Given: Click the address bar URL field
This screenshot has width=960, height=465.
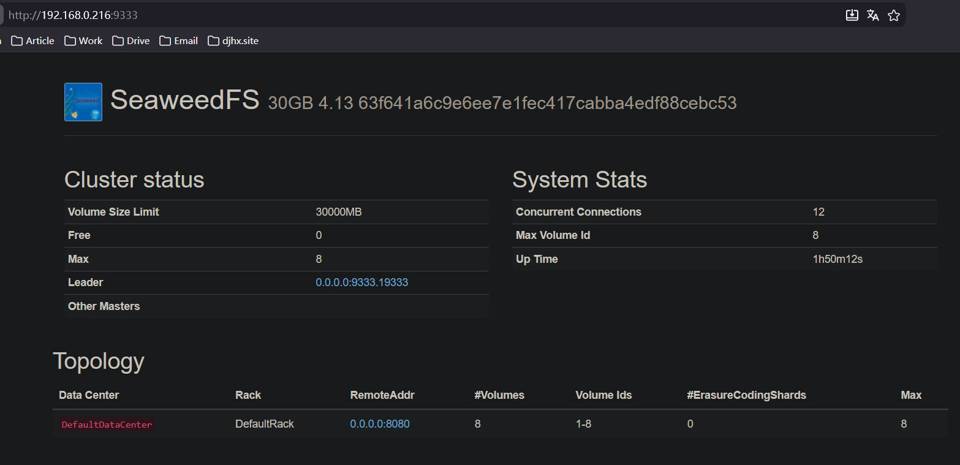Looking at the screenshot, I should point(400,15).
